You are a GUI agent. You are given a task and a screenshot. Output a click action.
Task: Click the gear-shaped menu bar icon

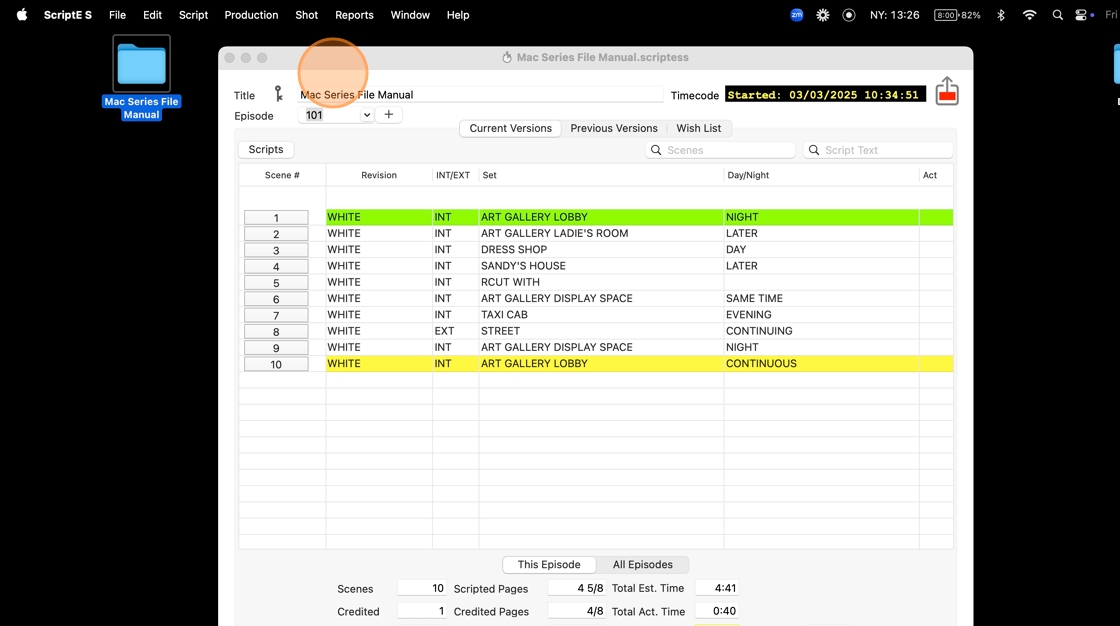point(823,15)
